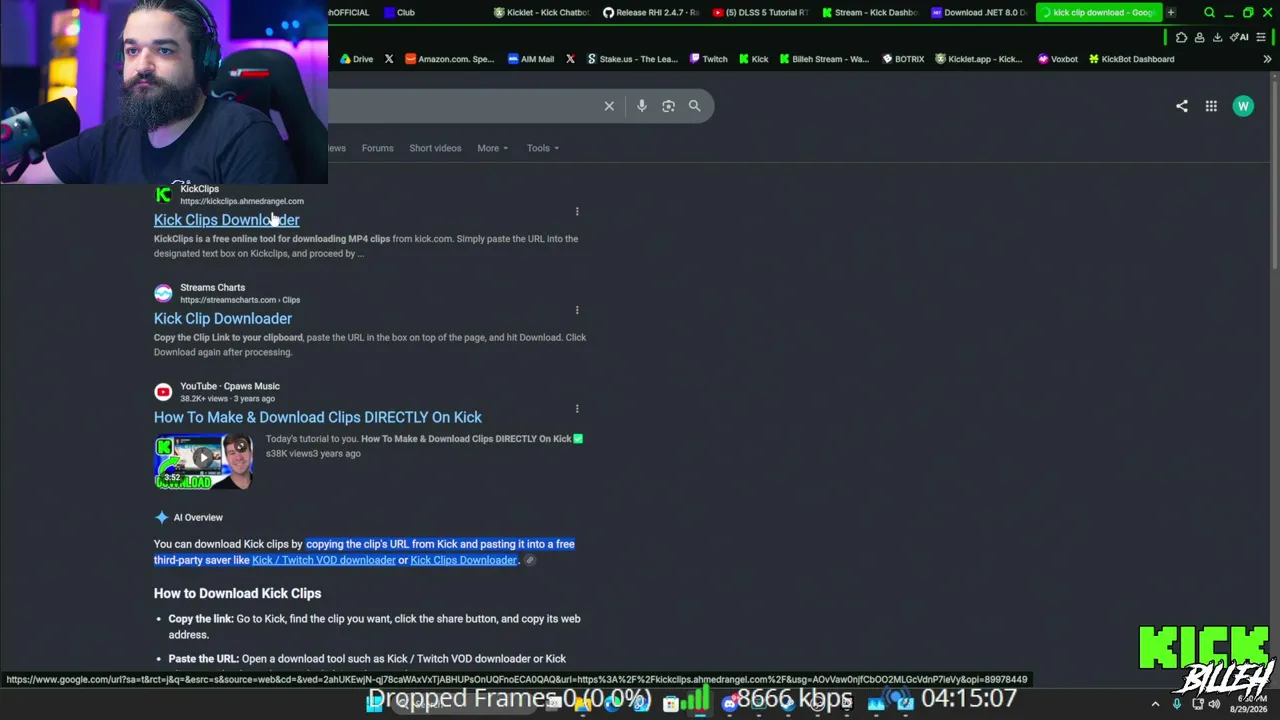Filter results by Short videos
The image size is (1280, 720).
coord(435,148)
